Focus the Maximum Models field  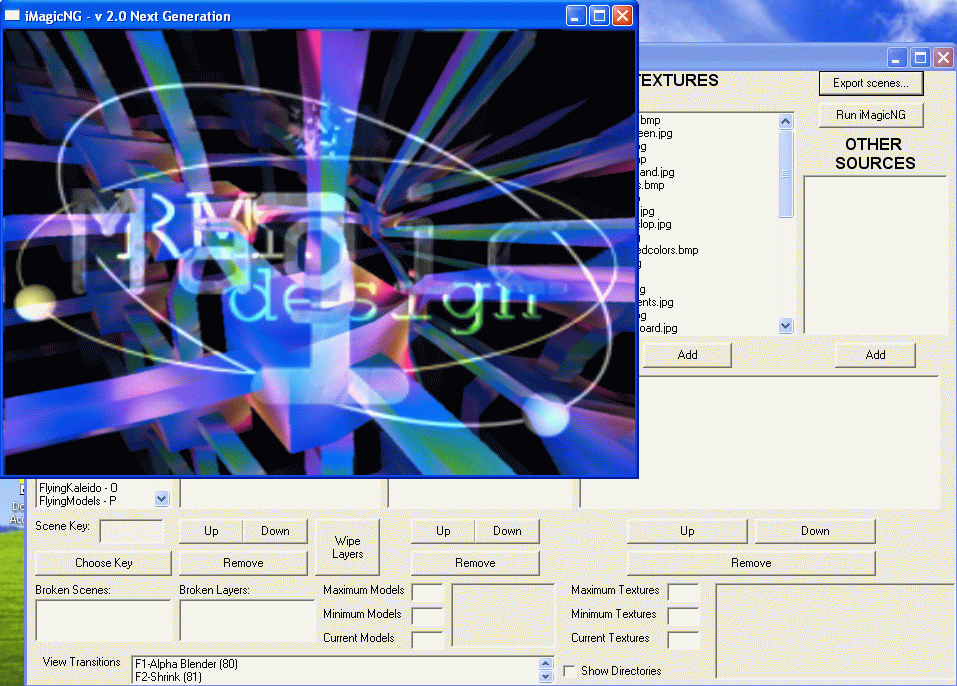tap(428, 592)
